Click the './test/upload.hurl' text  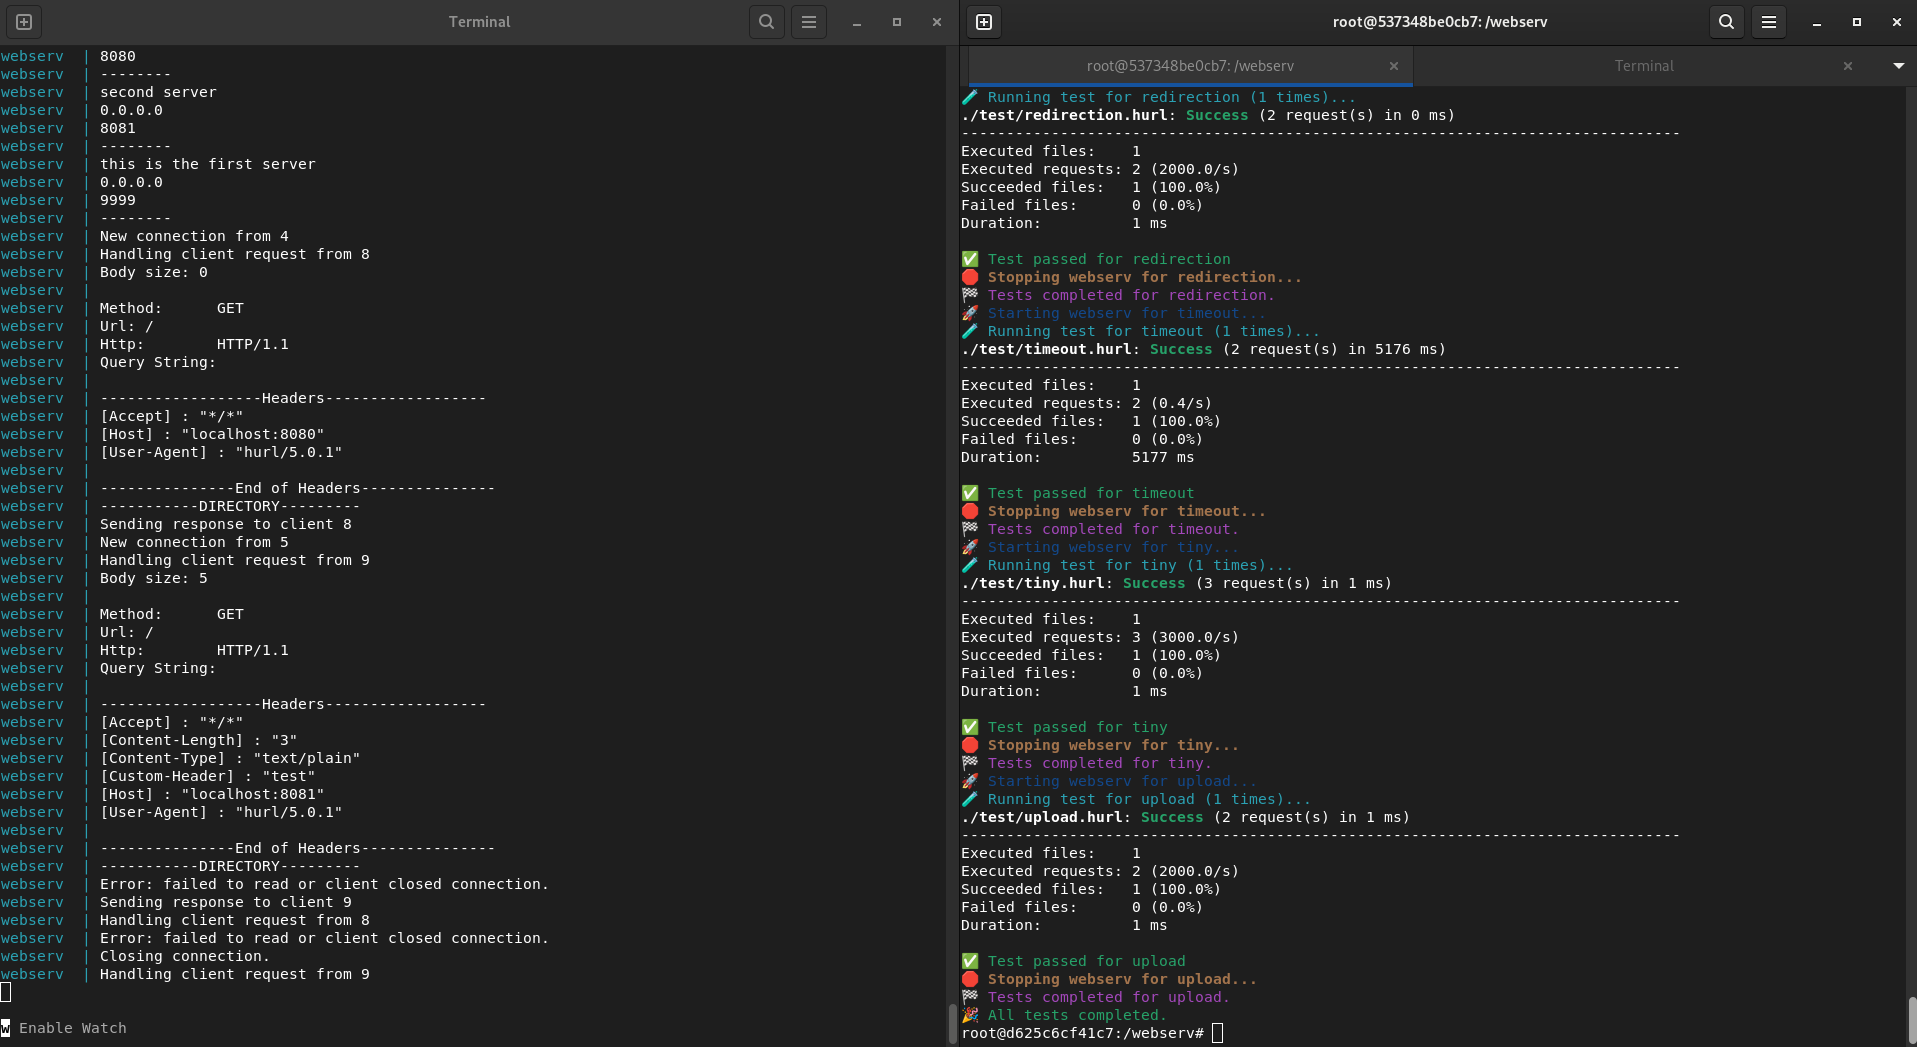(x=1043, y=817)
